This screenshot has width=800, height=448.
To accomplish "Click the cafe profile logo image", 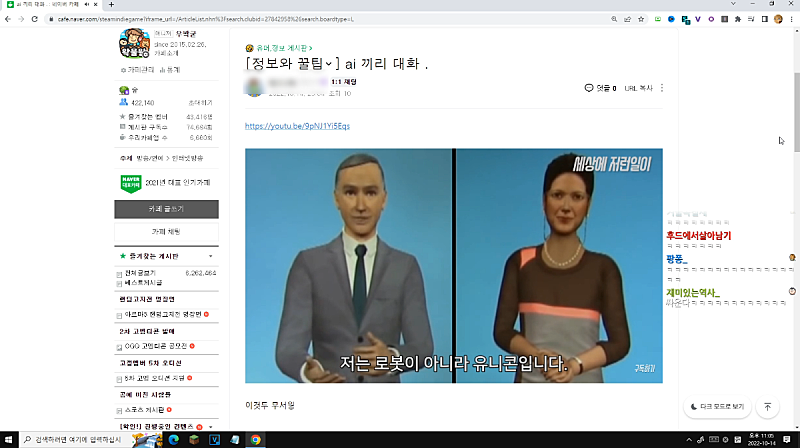I will (x=134, y=43).
